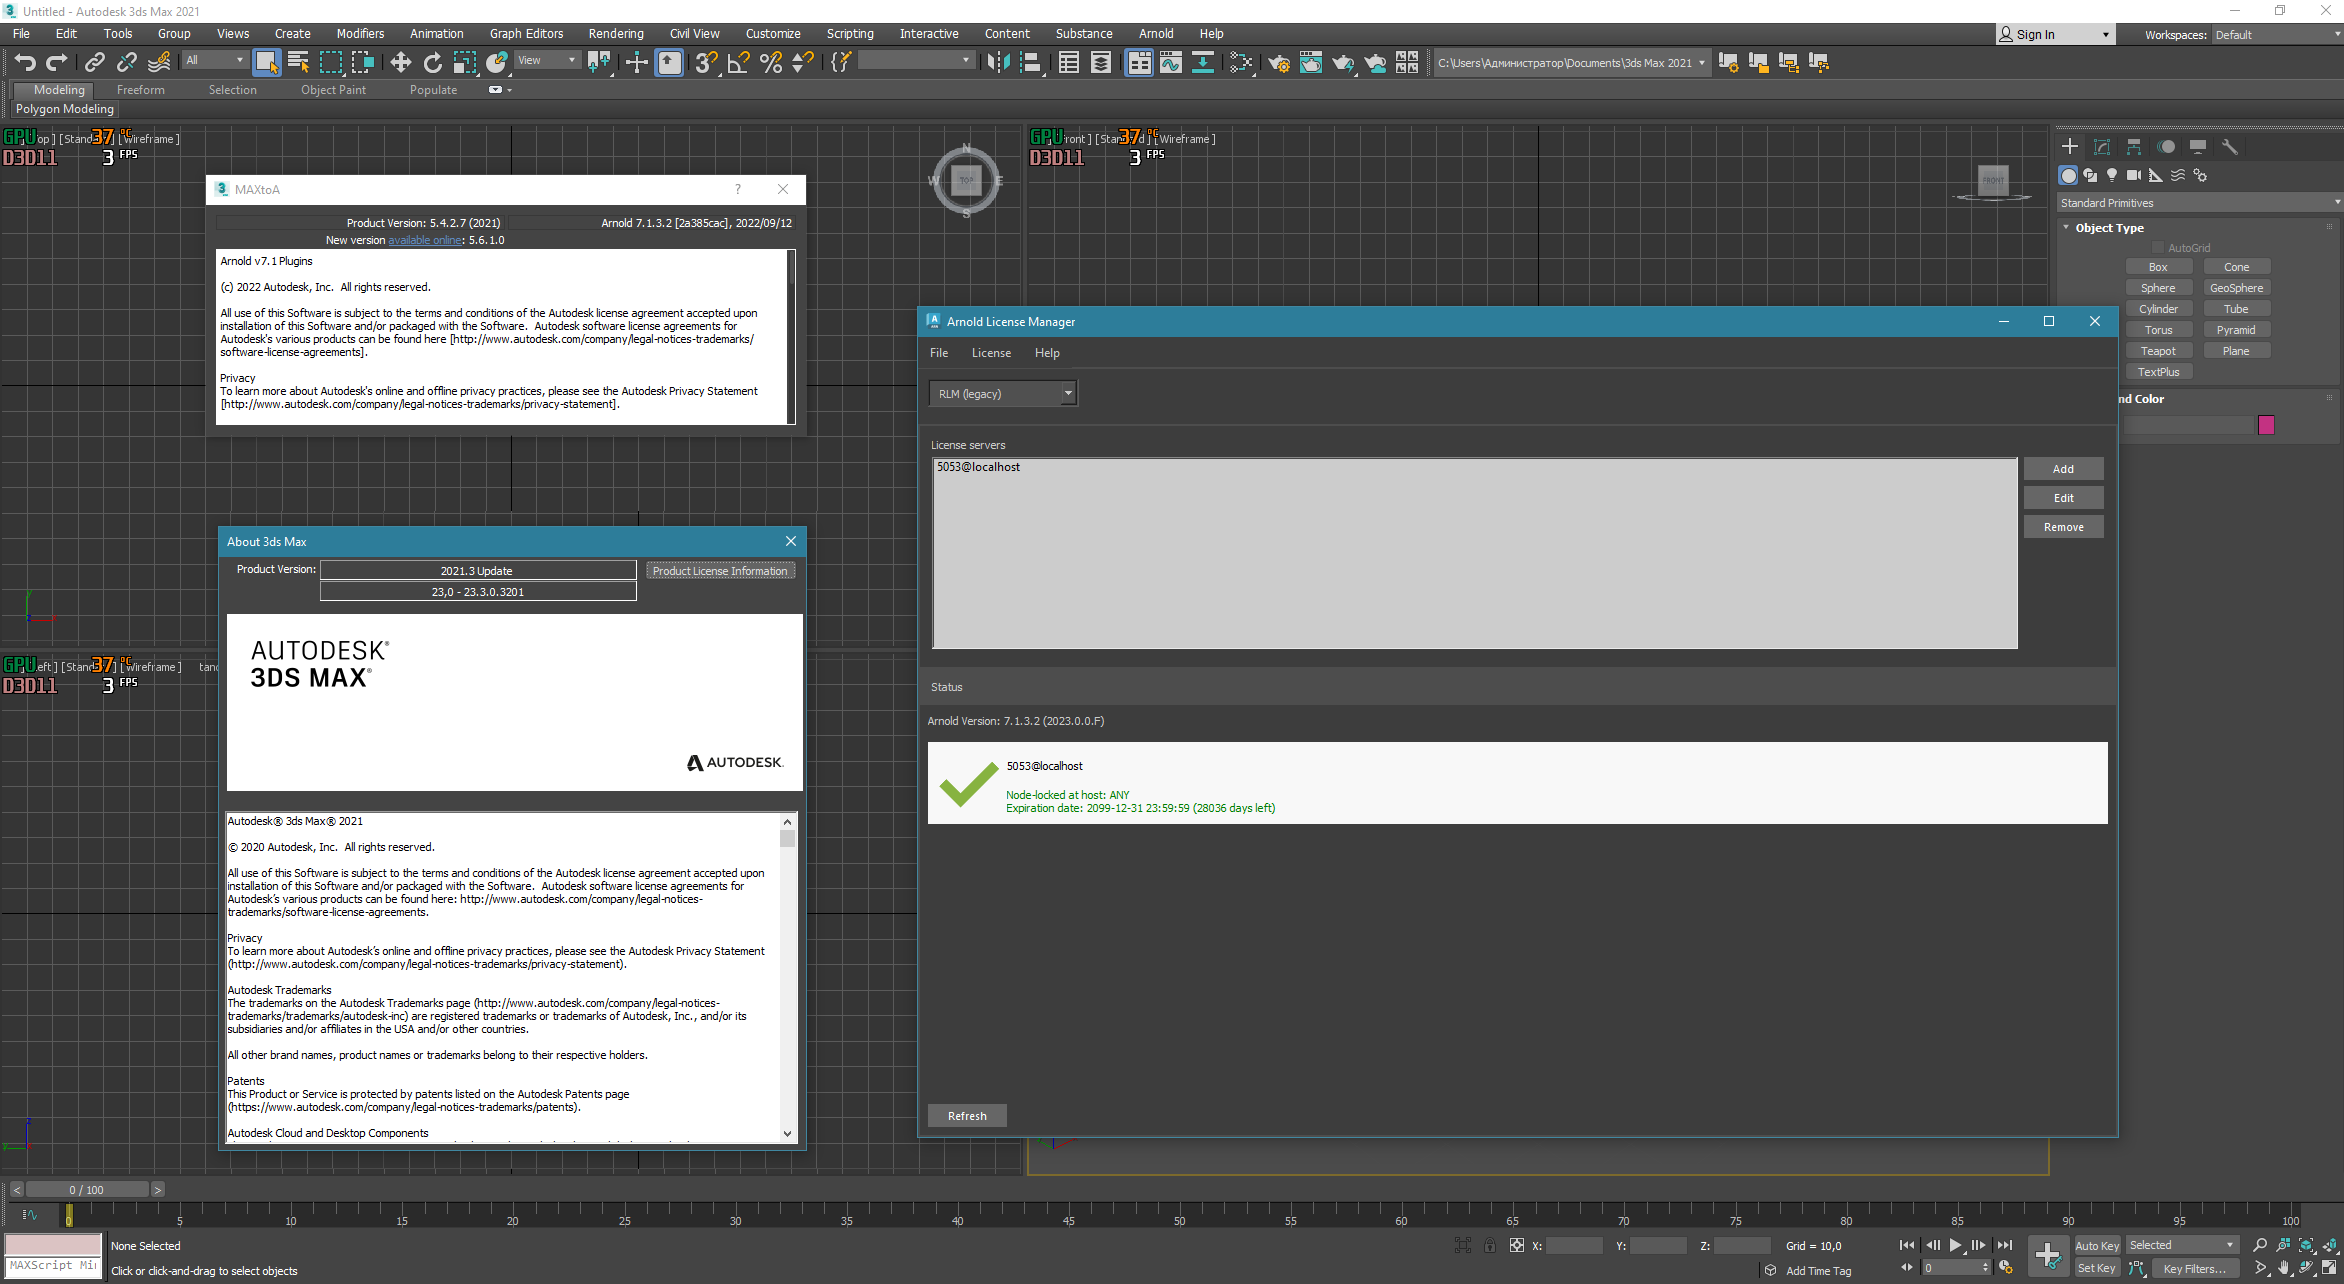
Task: Collapse the Object Type rollout
Action: 2066,227
